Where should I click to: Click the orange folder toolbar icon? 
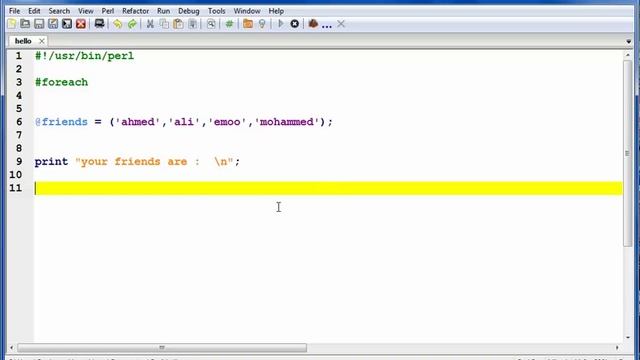[248, 24]
